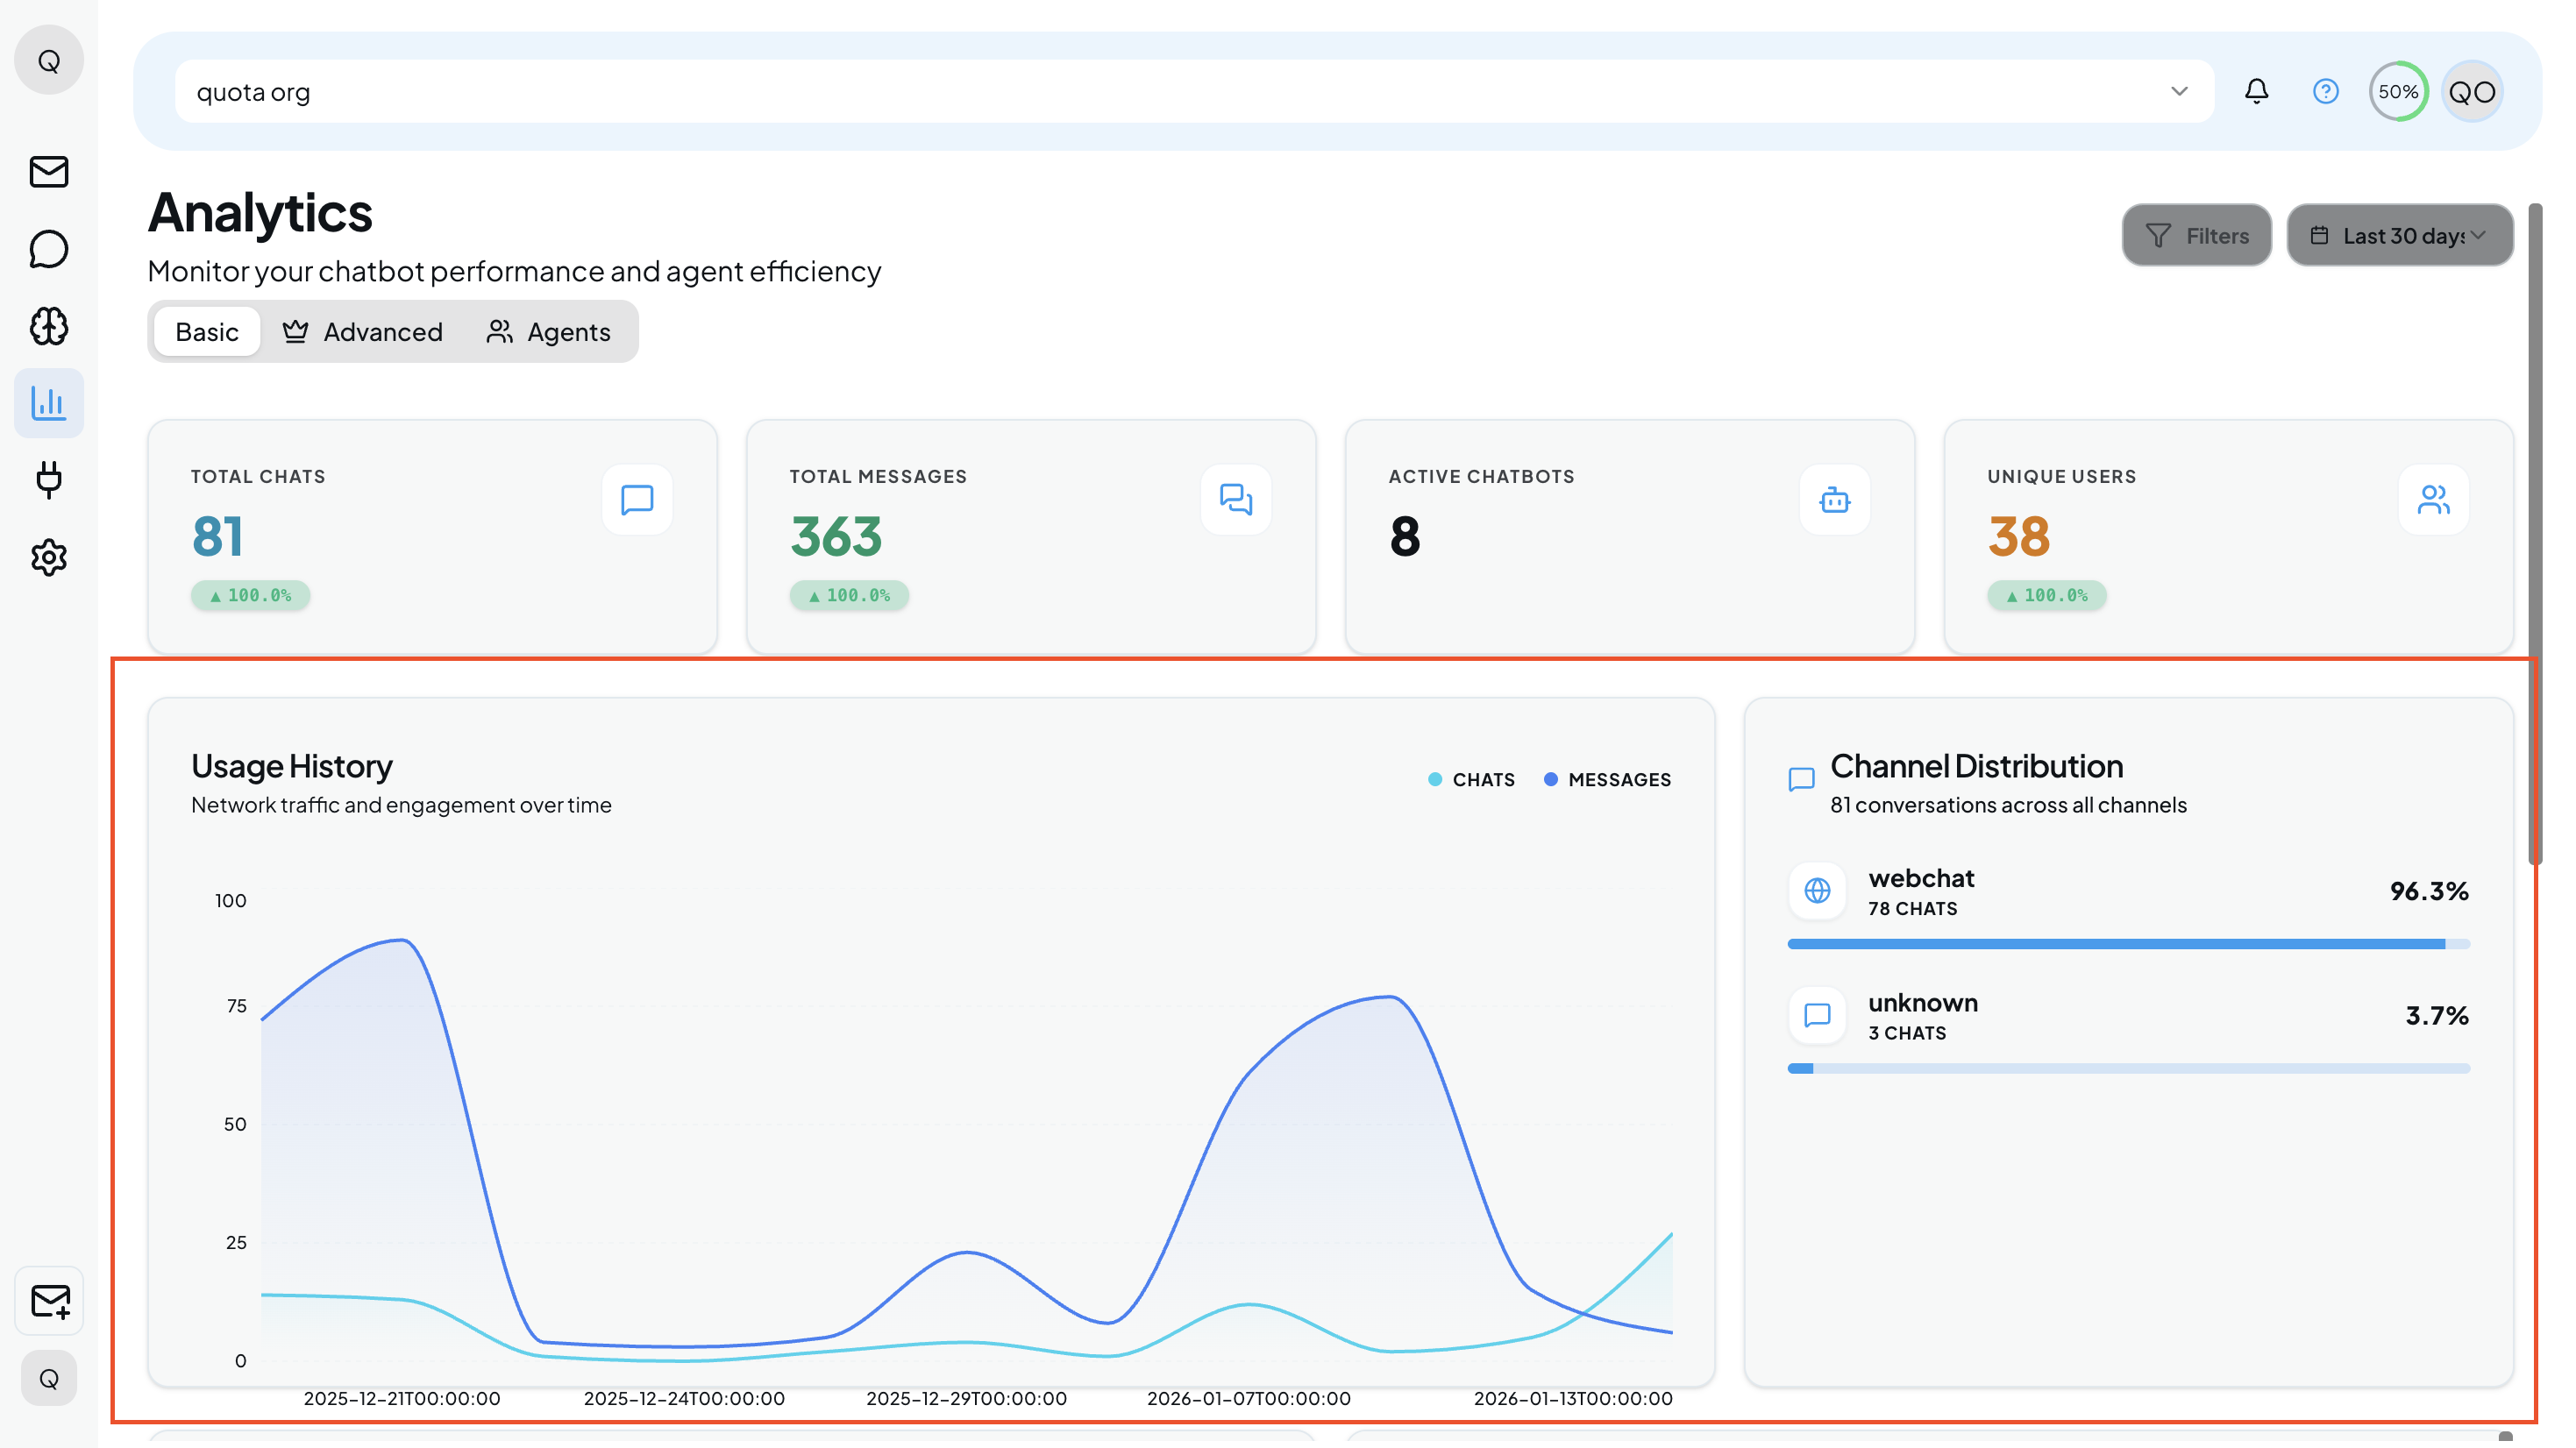2576x1448 pixels.
Task: Open notifications via the bell icon
Action: pyautogui.click(x=2256, y=91)
